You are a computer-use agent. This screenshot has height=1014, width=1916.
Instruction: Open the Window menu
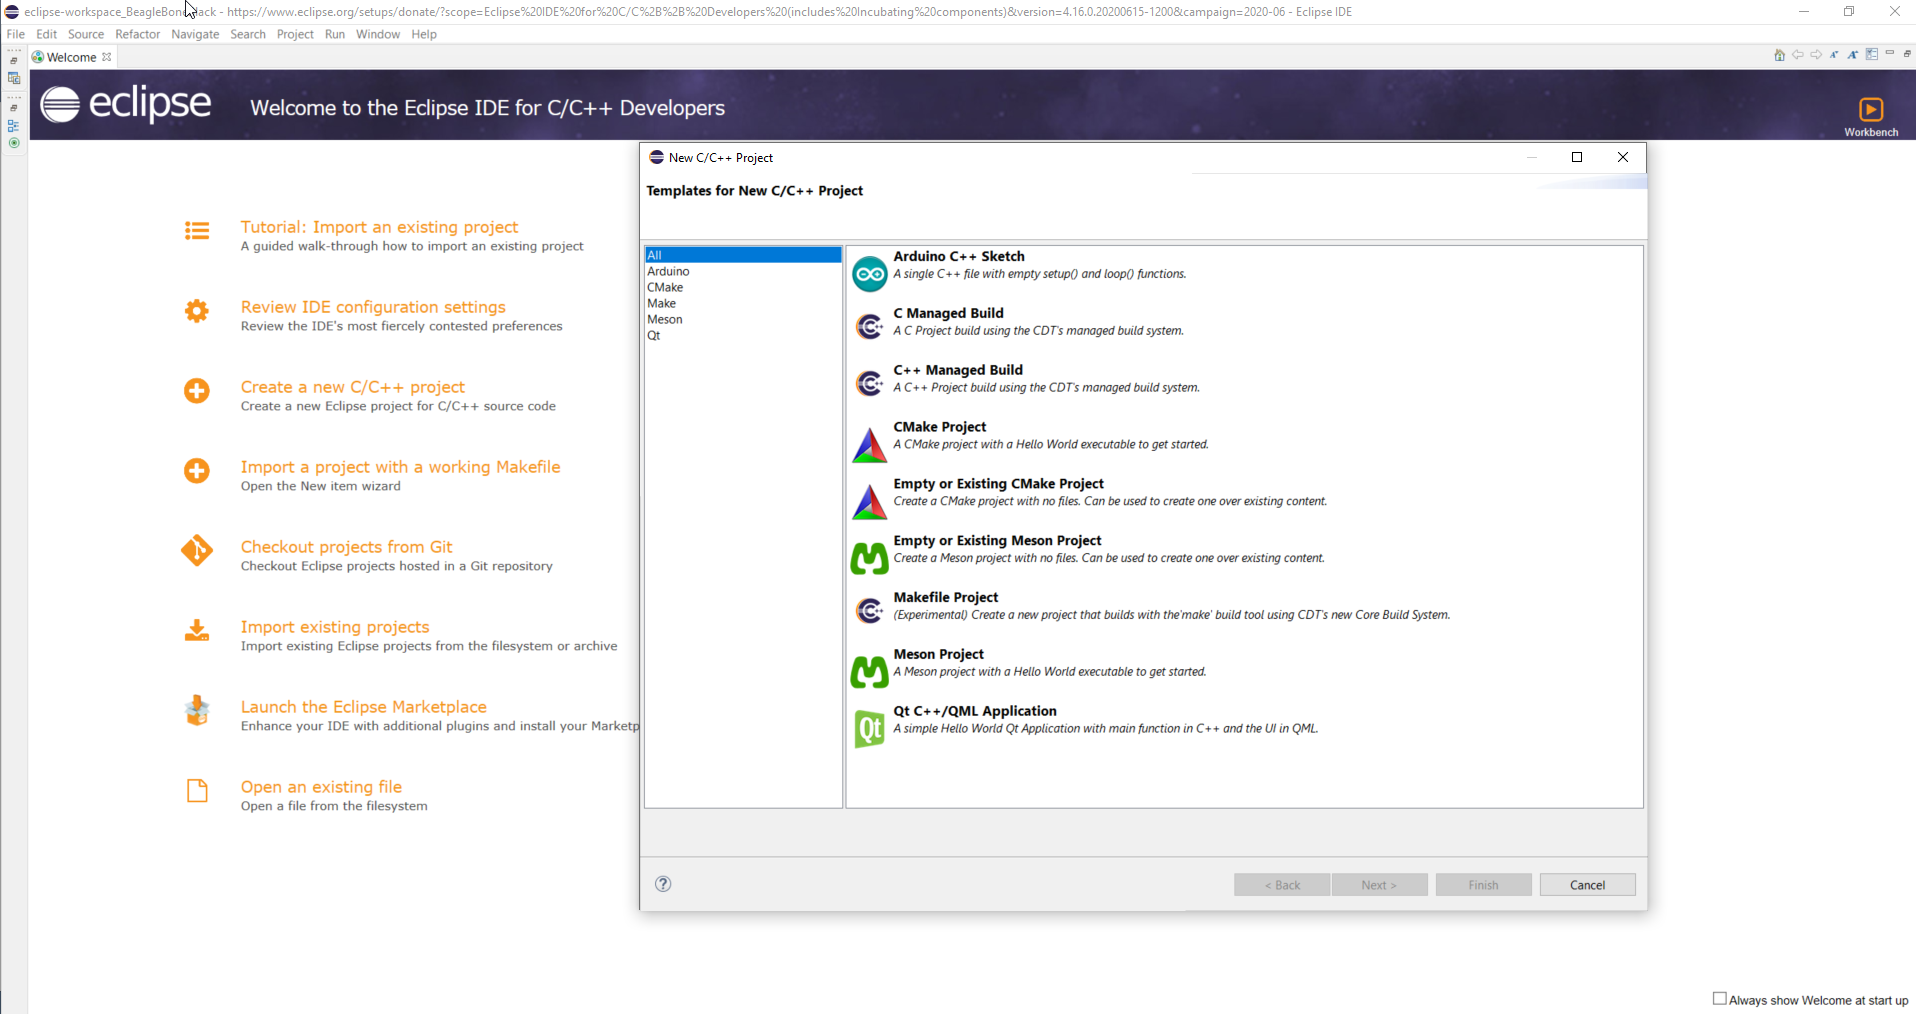(378, 34)
